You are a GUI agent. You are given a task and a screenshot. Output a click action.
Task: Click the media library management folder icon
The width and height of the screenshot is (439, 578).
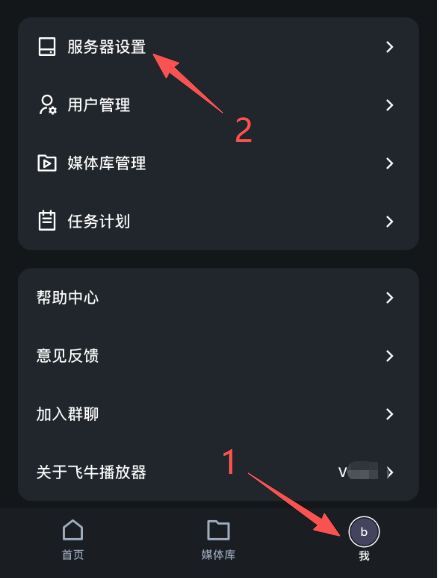click(47, 163)
